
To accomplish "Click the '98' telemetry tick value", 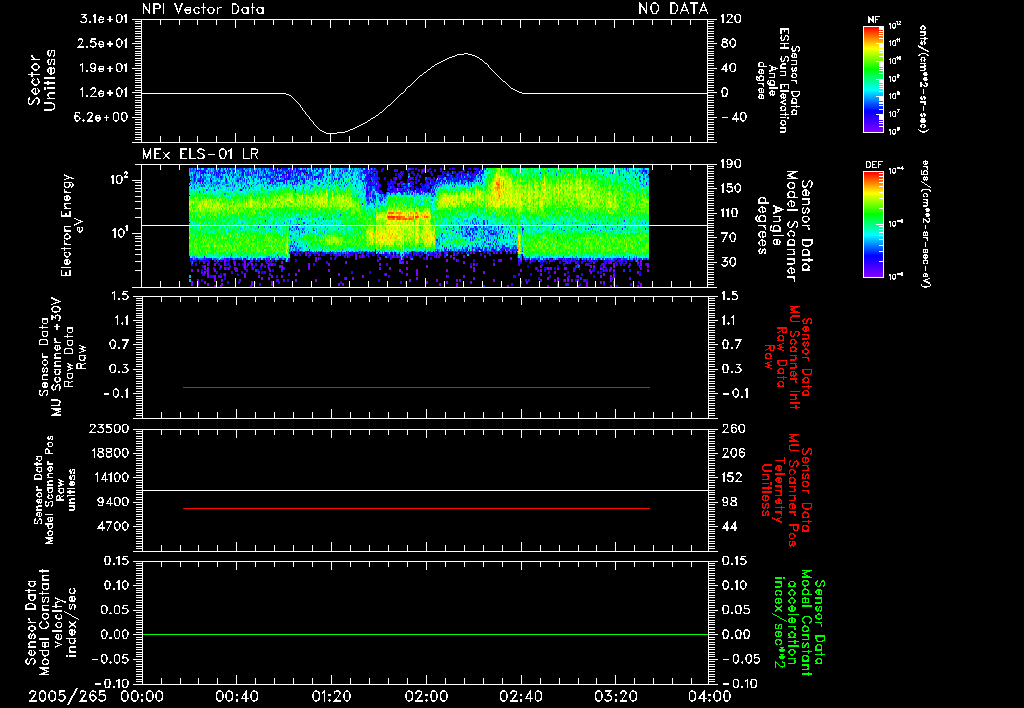I will coord(729,502).
